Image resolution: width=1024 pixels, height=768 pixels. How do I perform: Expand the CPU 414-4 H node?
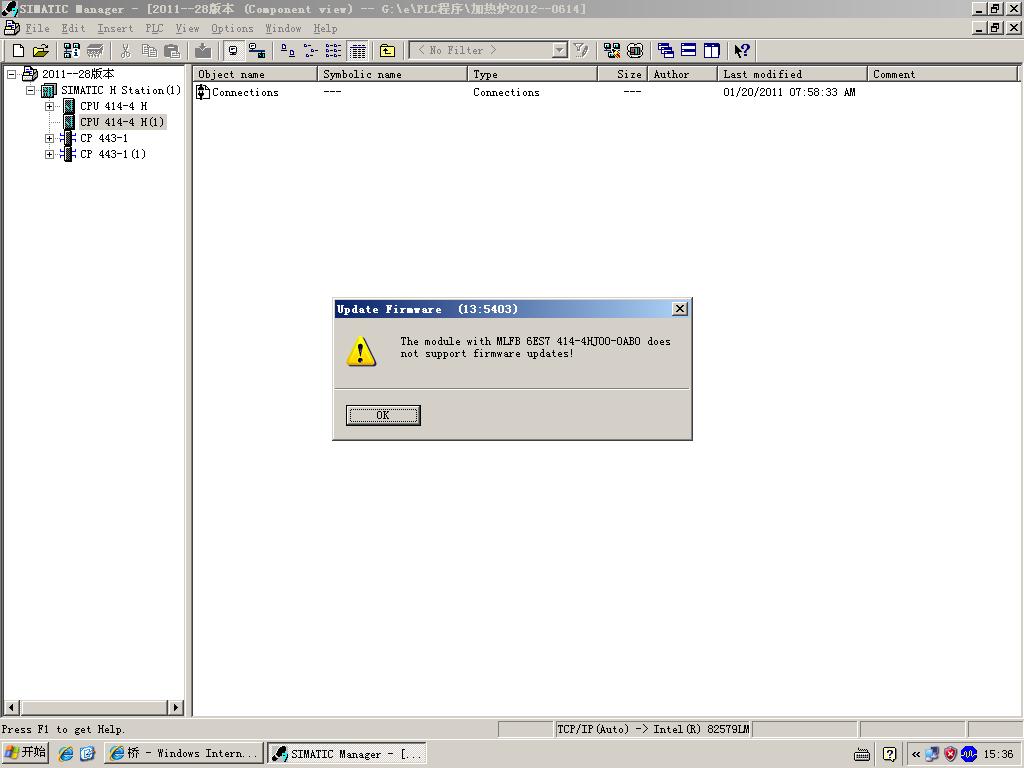[49, 106]
